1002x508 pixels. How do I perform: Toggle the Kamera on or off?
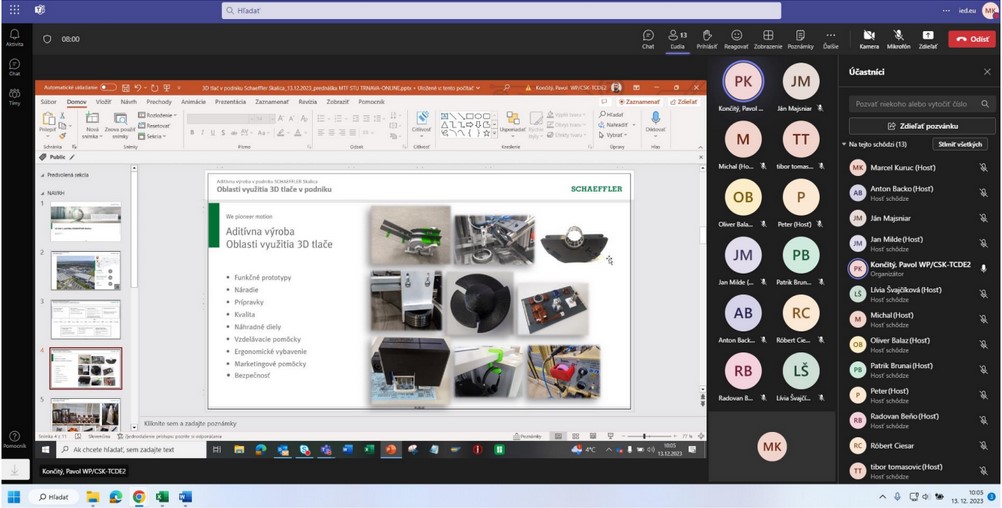(868, 36)
